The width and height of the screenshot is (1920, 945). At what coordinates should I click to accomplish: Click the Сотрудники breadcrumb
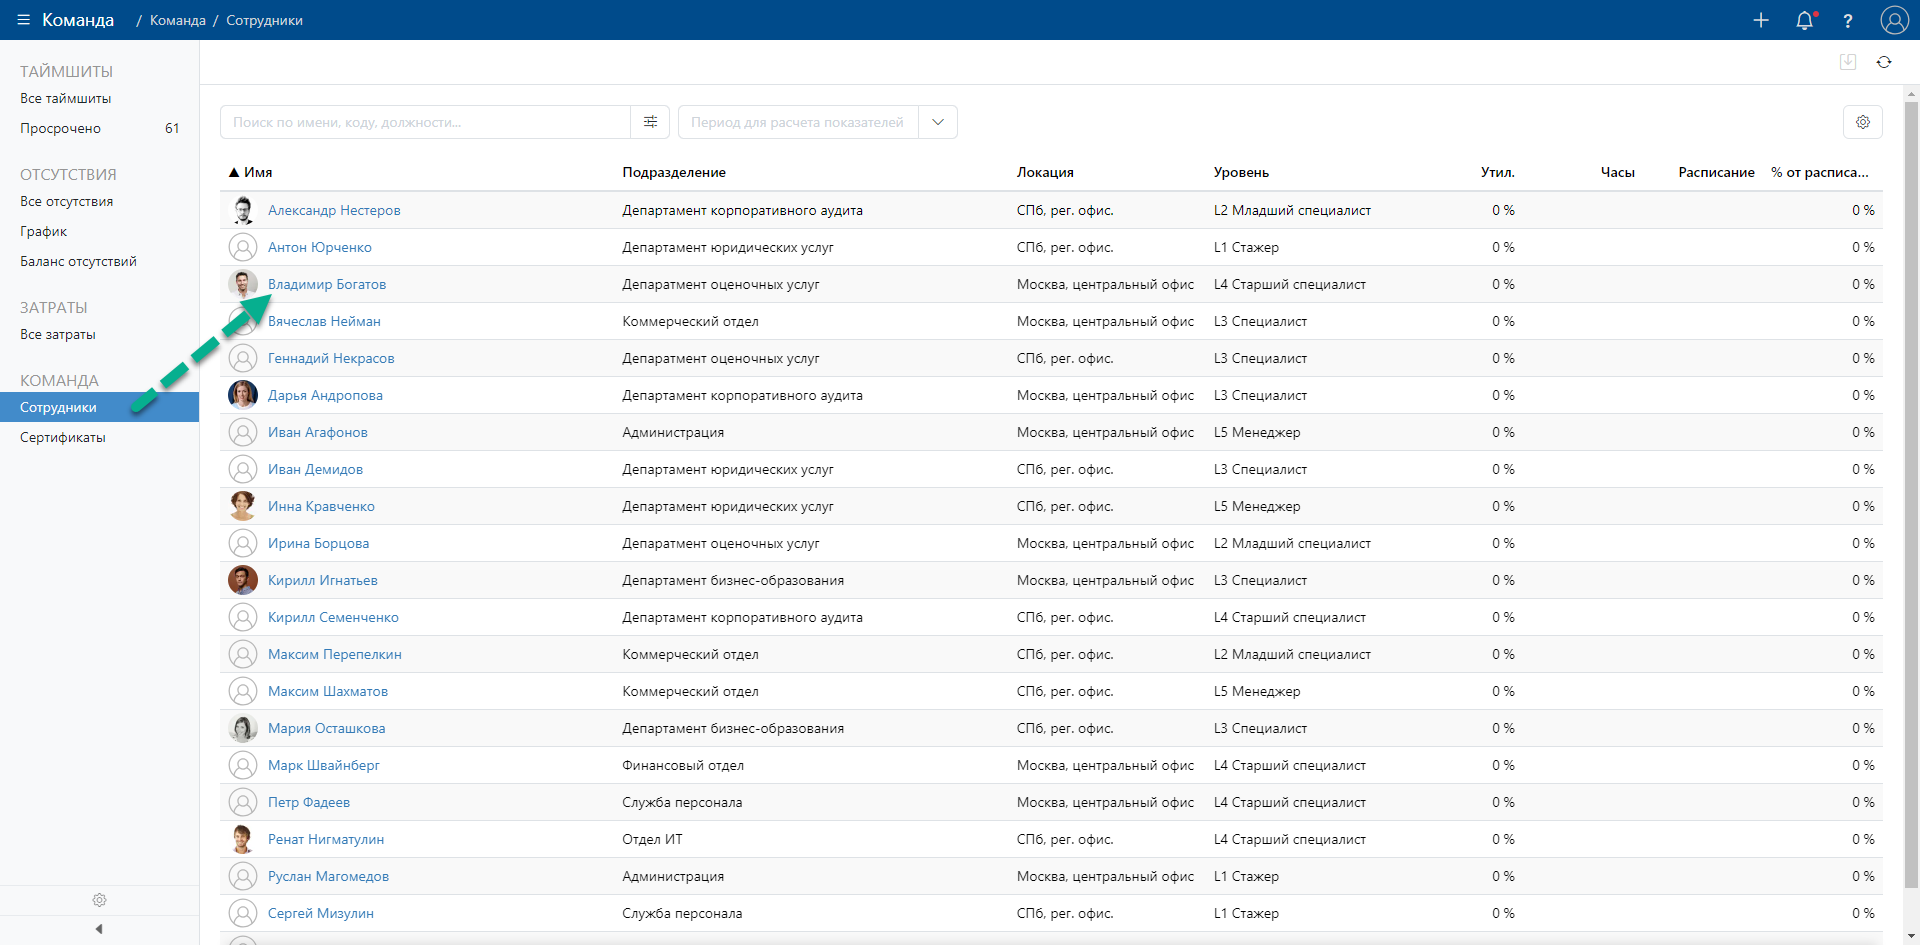pyautogui.click(x=264, y=20)
